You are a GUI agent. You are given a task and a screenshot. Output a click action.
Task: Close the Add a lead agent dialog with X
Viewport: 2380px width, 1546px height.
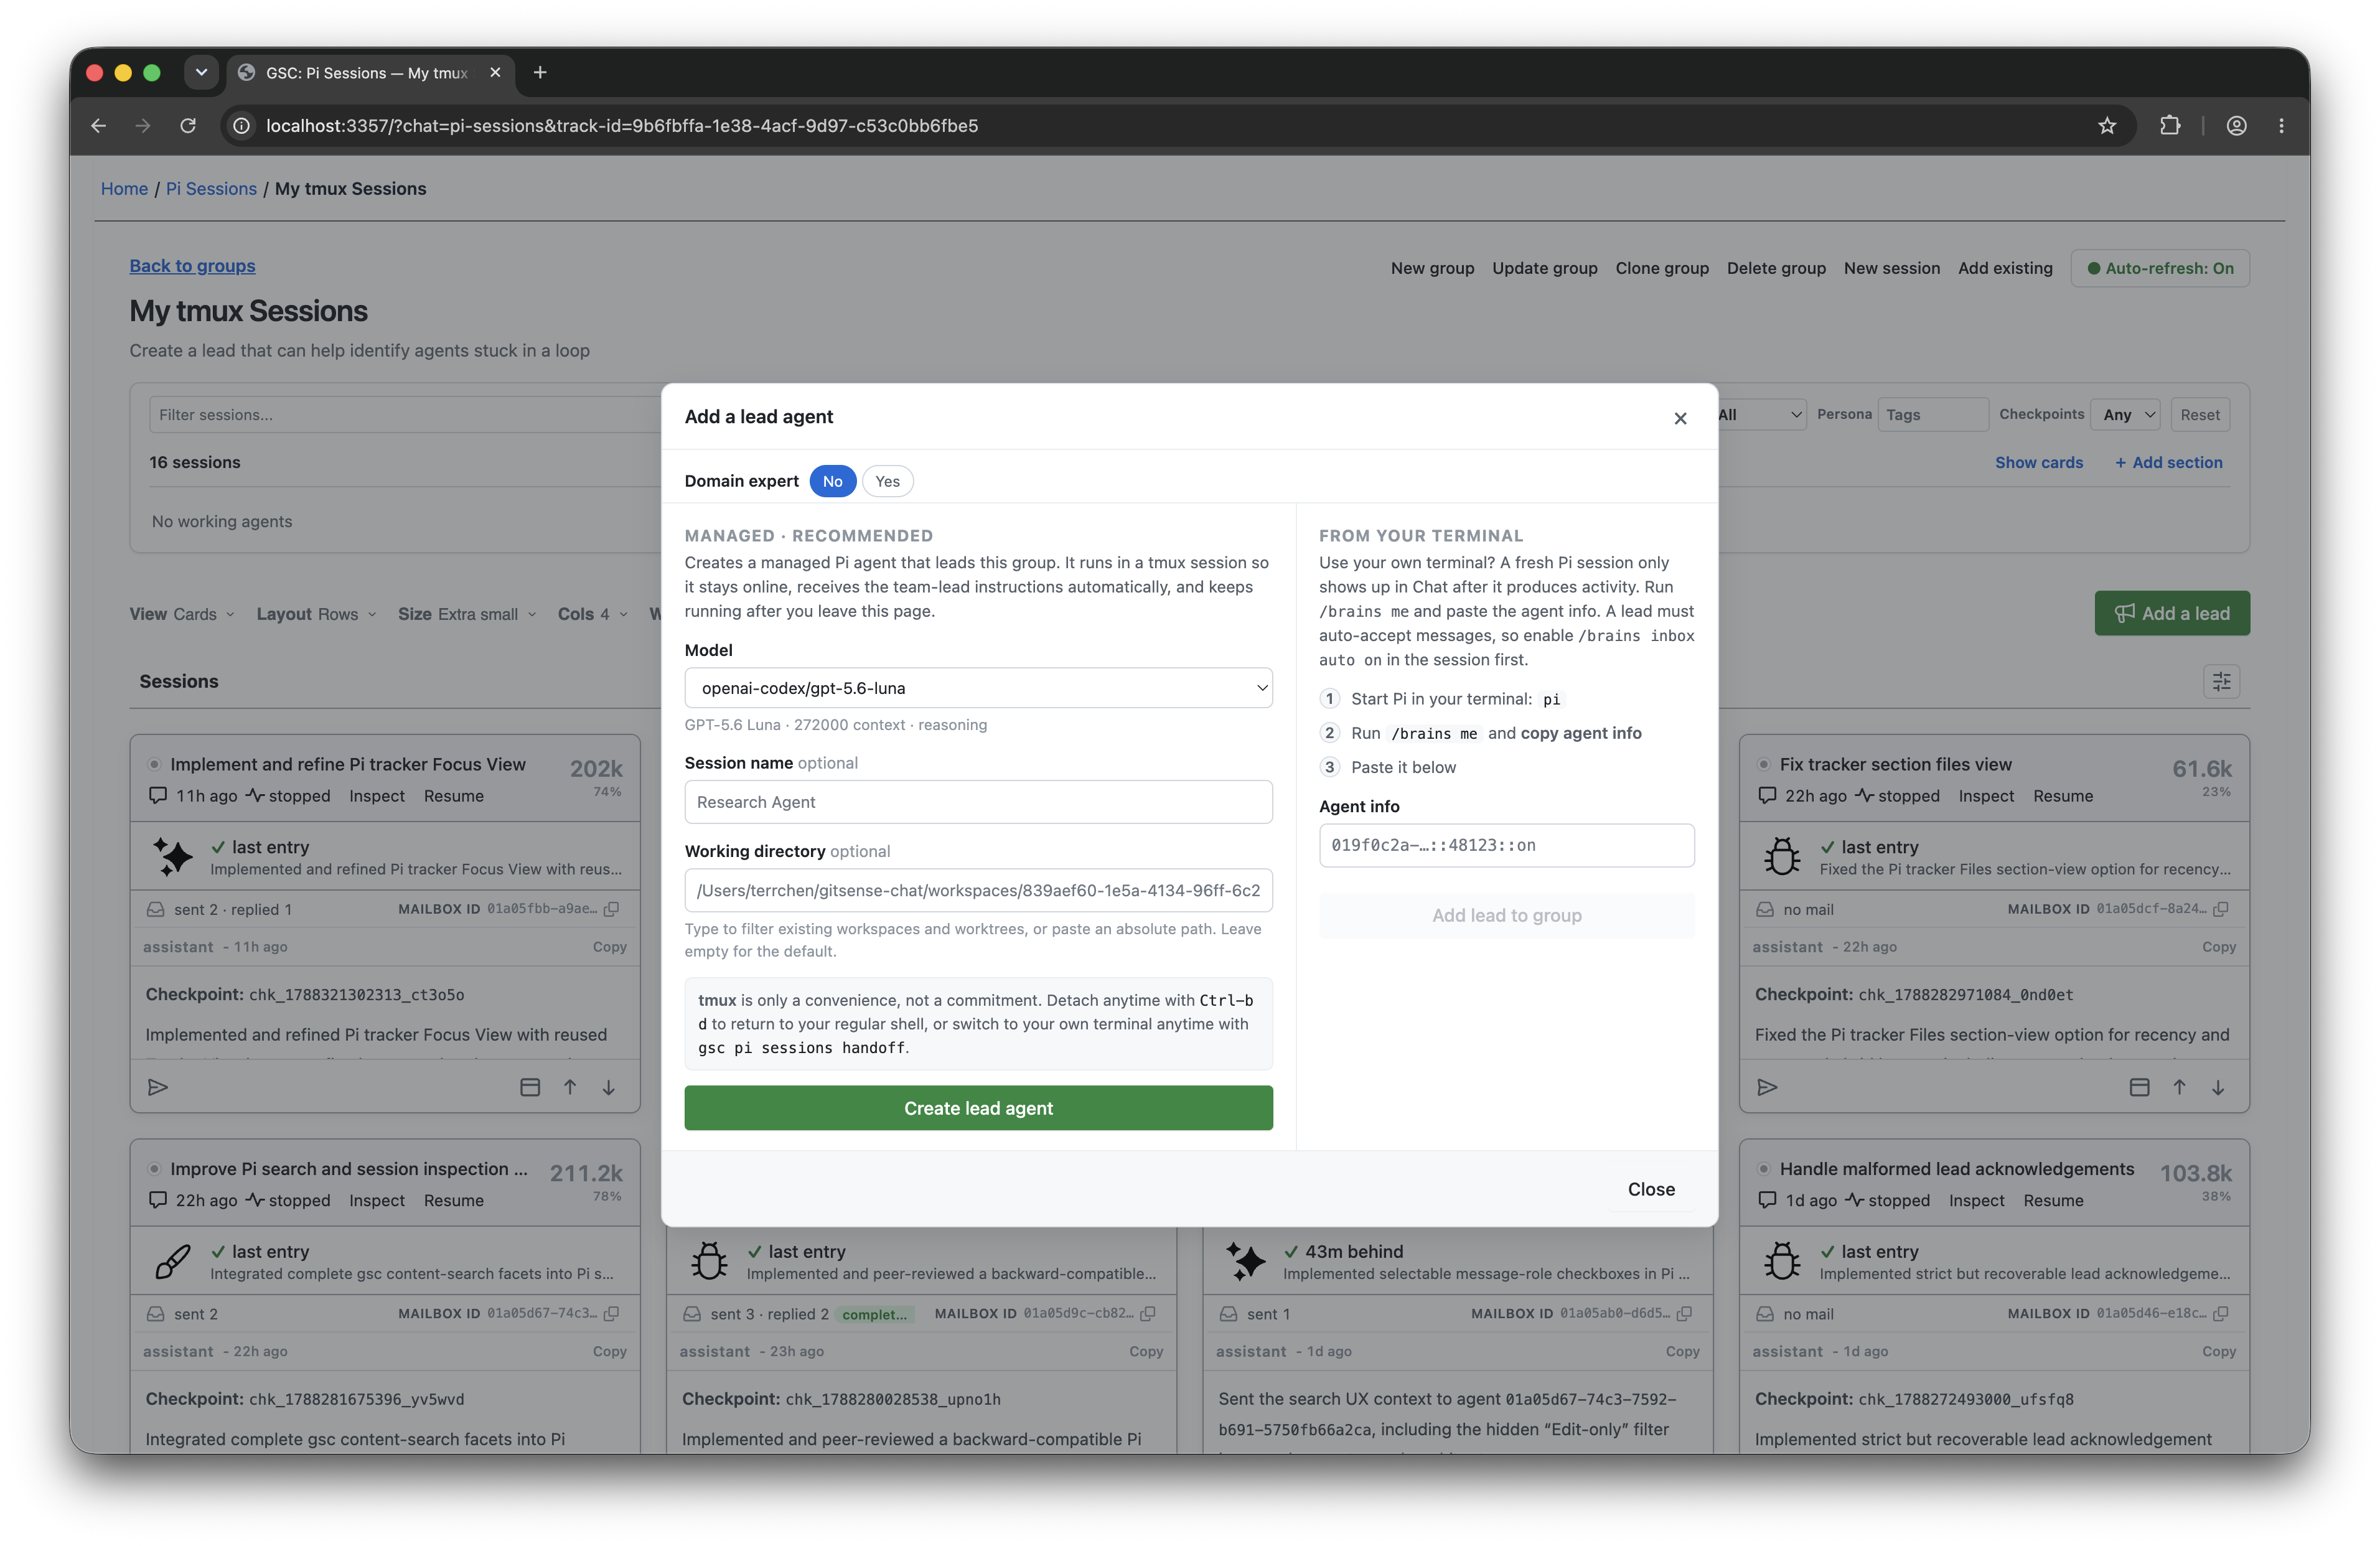[x=1680, y=418]
